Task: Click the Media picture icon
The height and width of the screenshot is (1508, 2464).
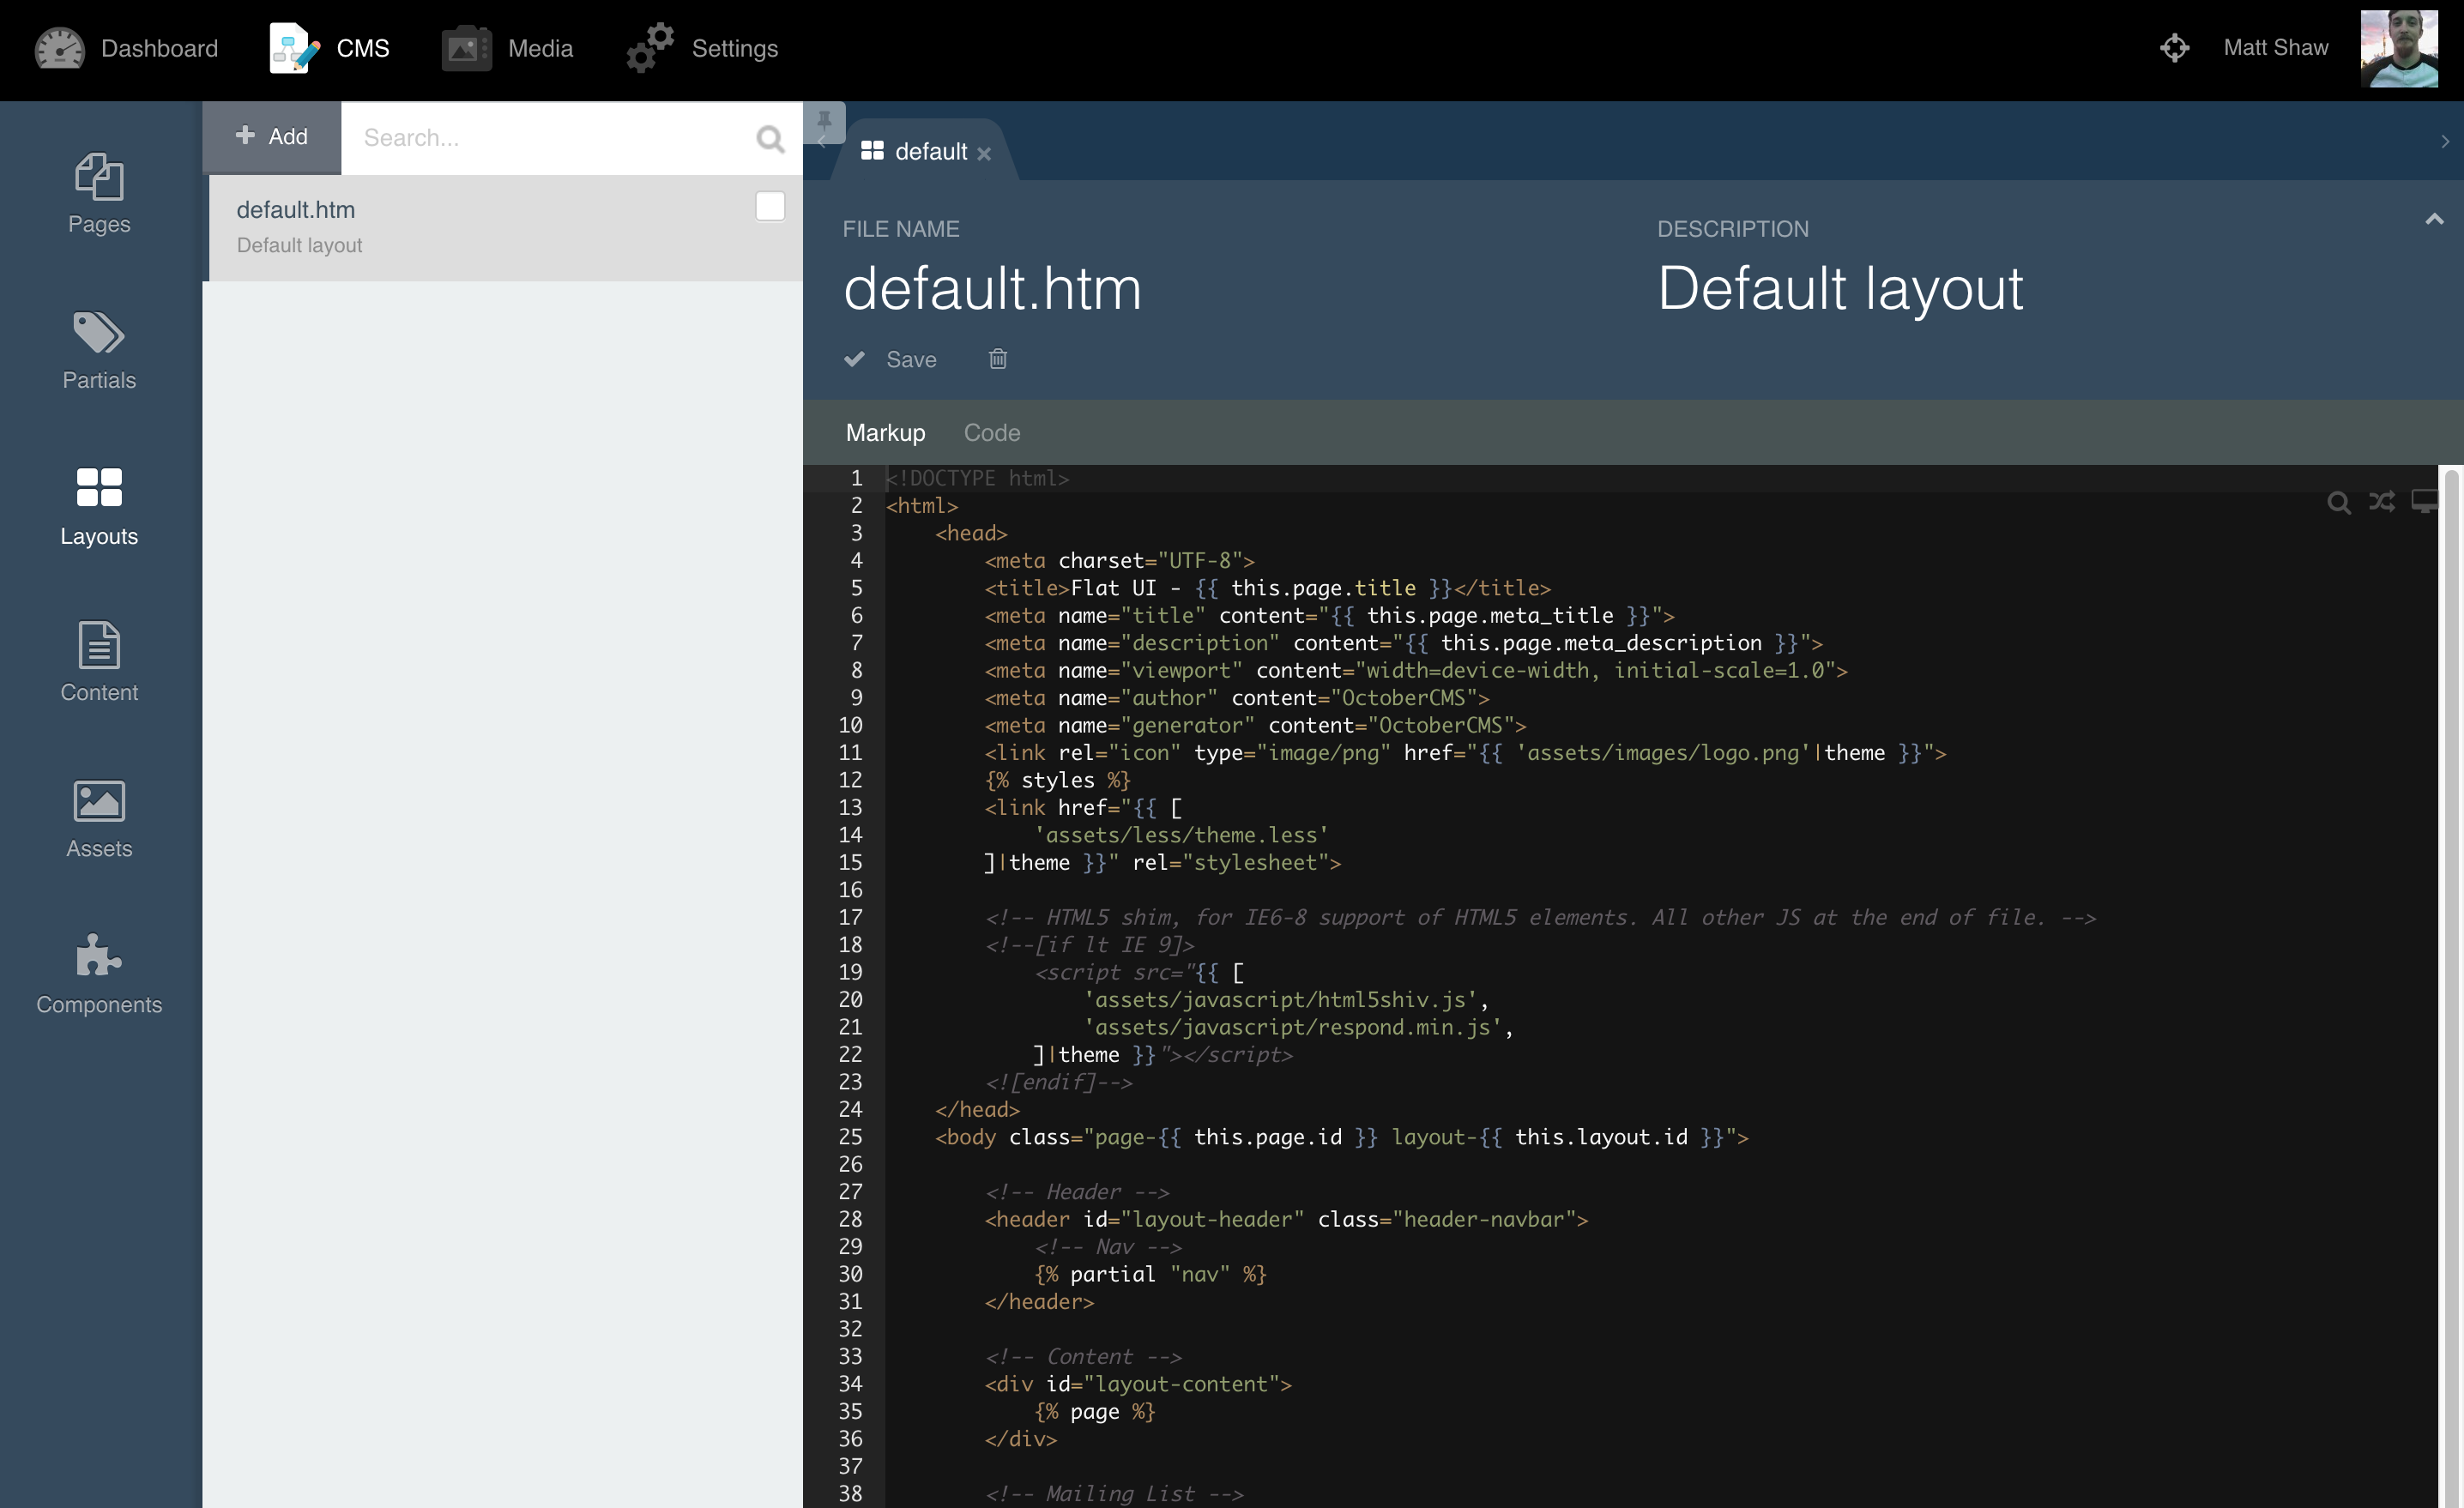Action: pyautogui.click(x=466, y=48)
